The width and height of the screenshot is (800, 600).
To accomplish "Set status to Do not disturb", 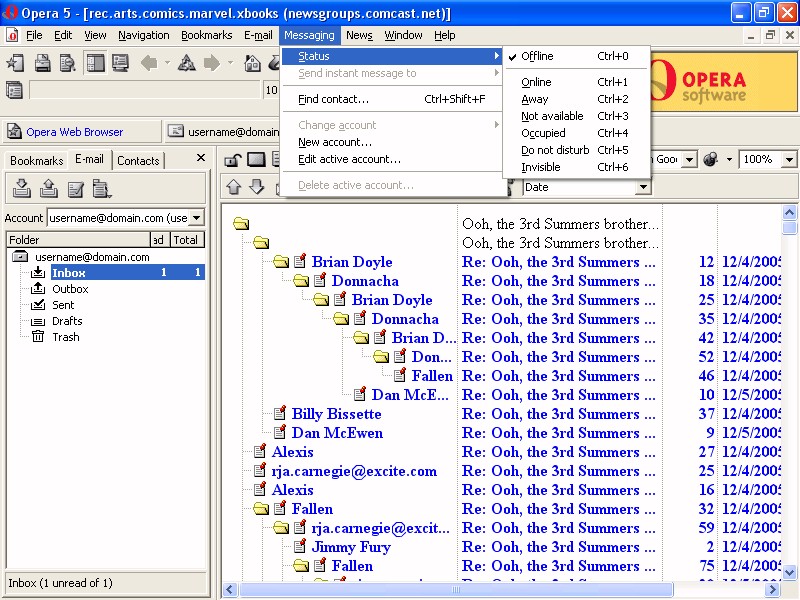I will coord(577,150).
